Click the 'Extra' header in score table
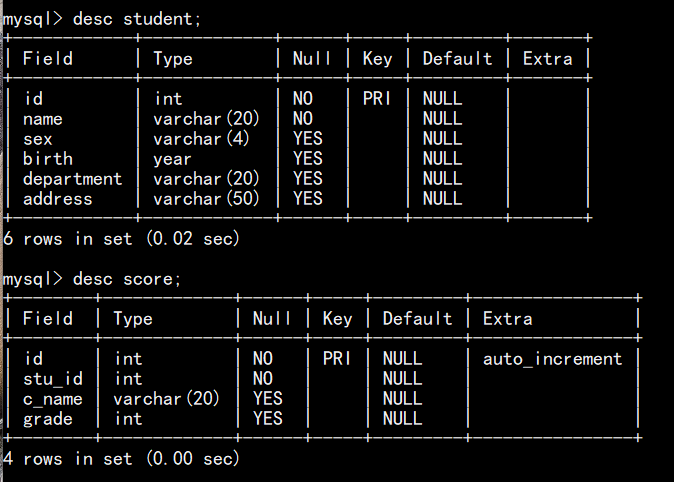The width and height of the screenshot is (674, 482). 507,319
